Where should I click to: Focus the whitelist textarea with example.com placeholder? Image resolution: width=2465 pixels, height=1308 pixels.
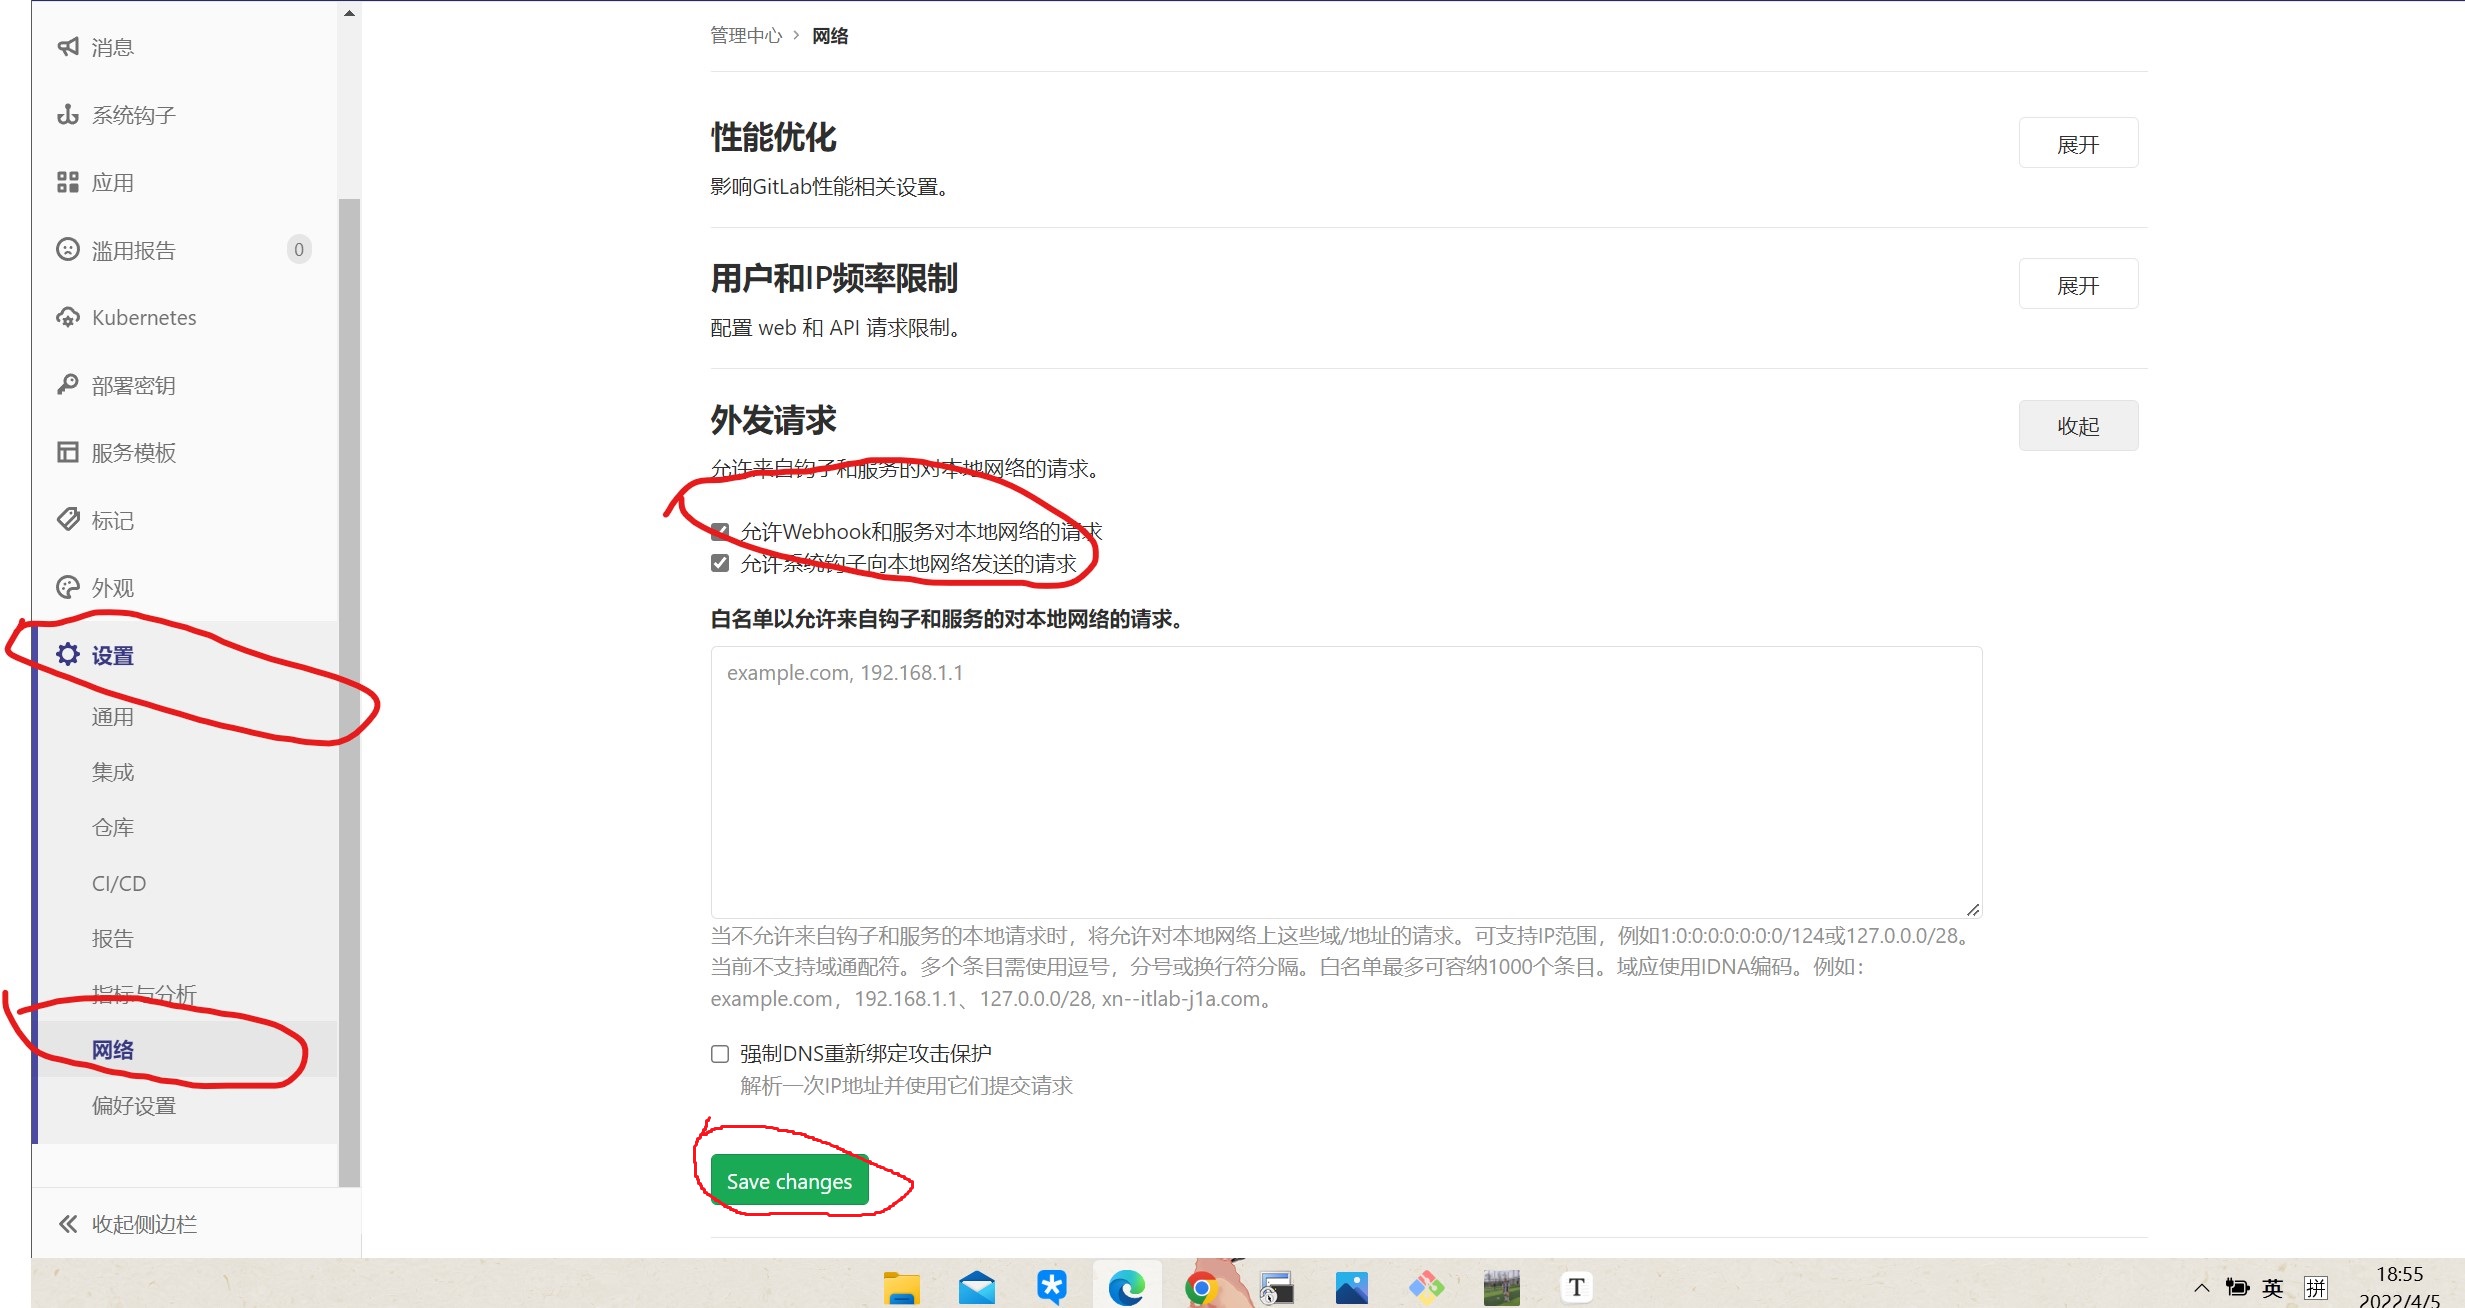click(x=1345, y=782)
